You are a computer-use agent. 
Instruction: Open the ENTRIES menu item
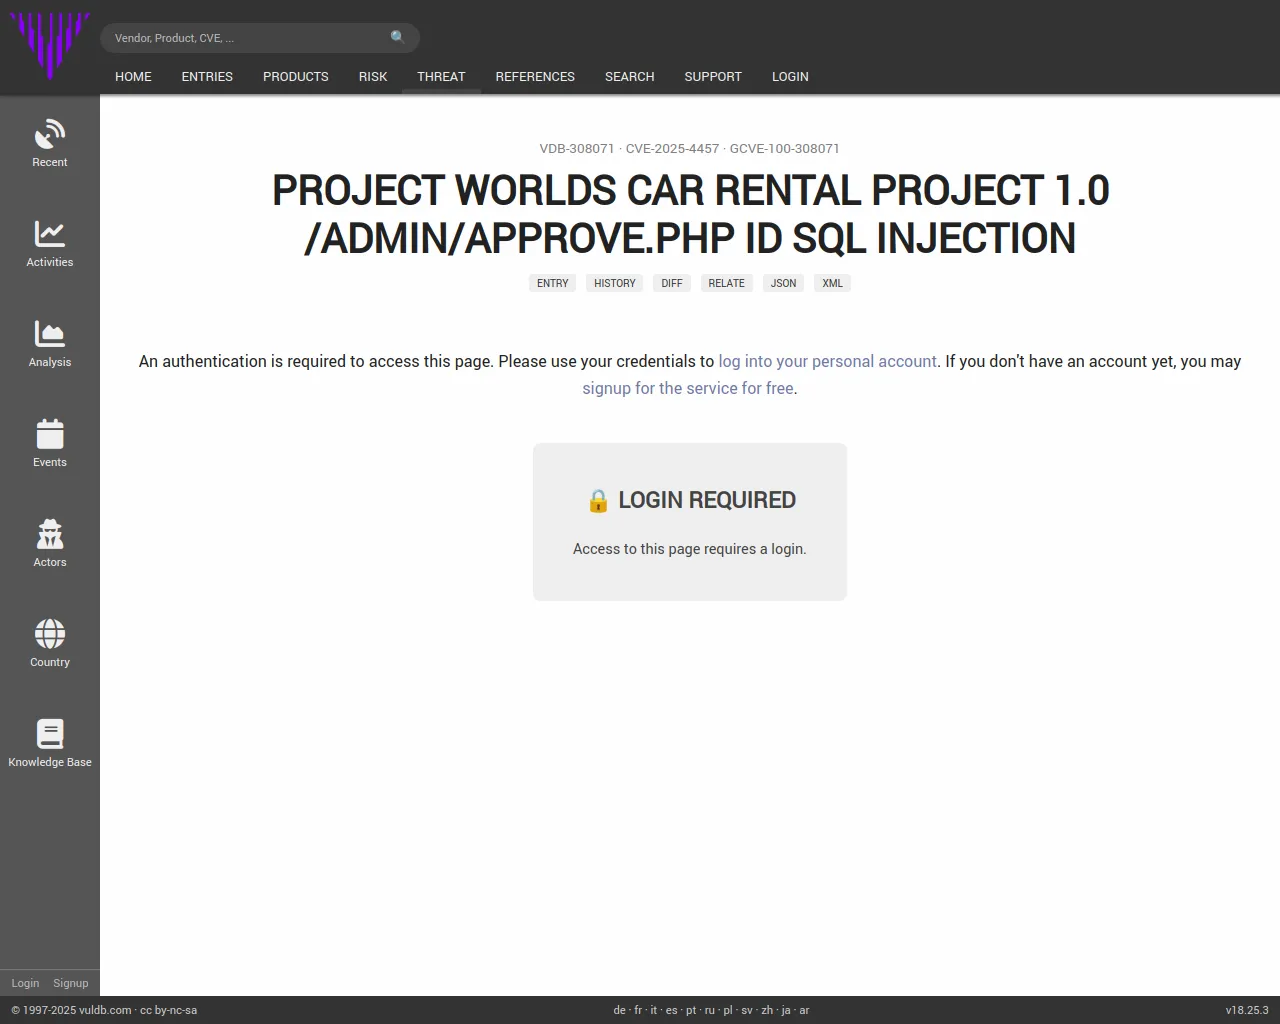click(207, 76)
